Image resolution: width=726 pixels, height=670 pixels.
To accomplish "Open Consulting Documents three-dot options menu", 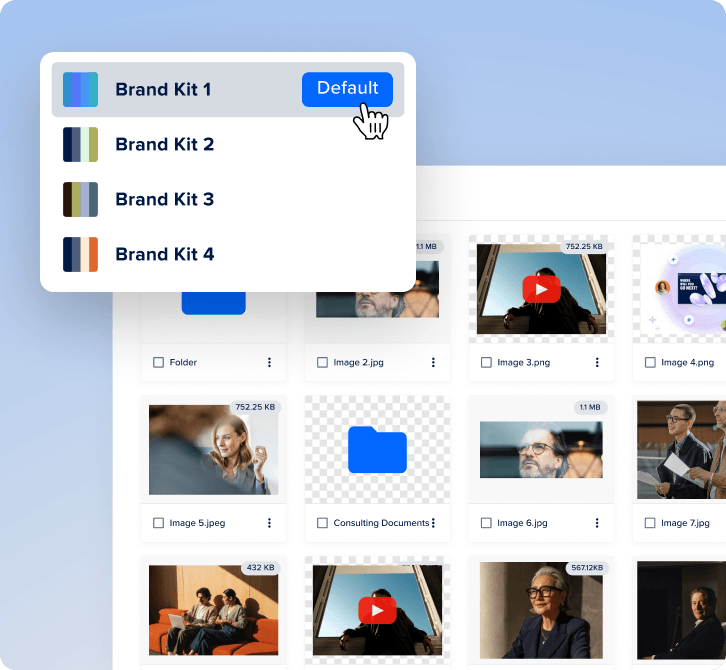I will click(x=433, y=523).
